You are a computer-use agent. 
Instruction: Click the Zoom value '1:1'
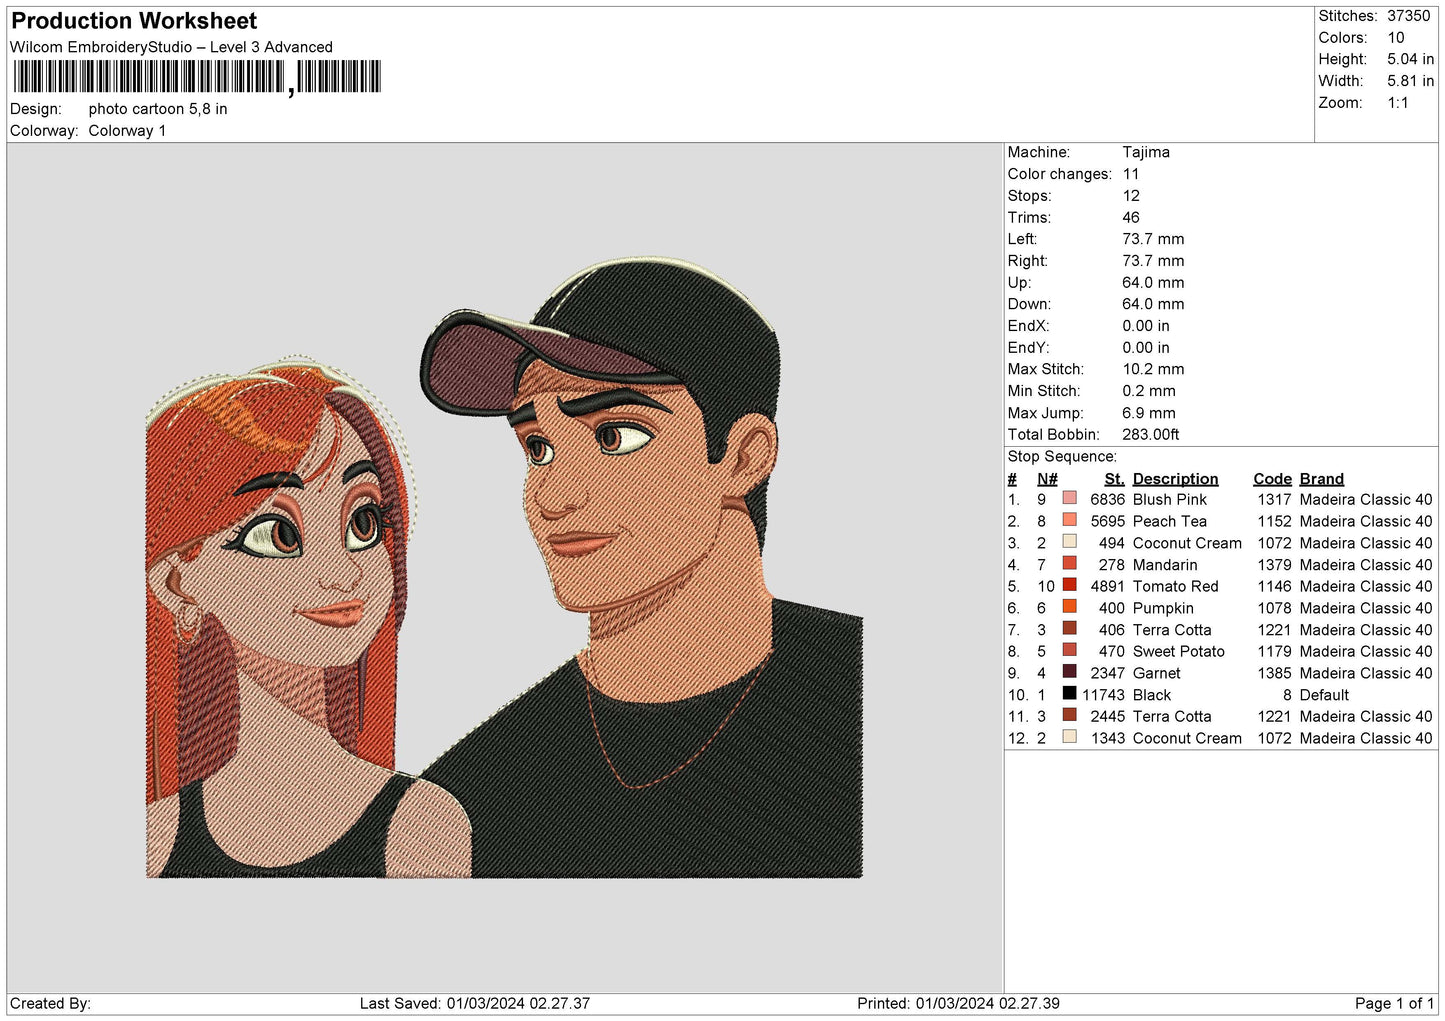1398,103
